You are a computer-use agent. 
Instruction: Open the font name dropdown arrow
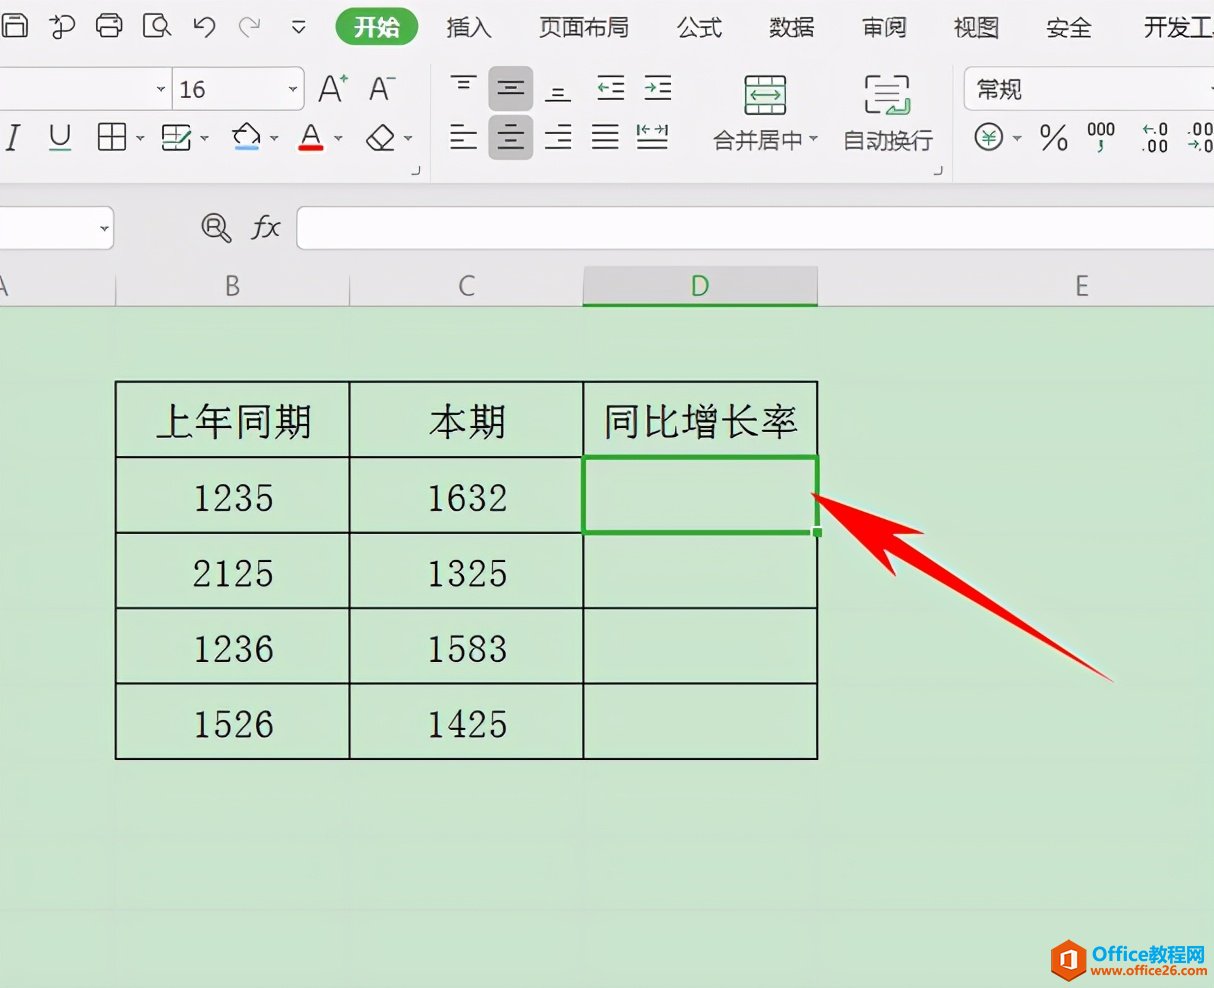161,89
